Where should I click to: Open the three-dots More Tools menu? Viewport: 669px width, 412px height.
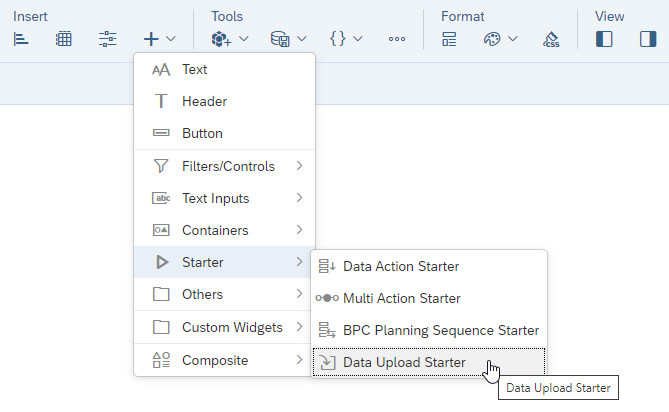click(x=397, y=39)
